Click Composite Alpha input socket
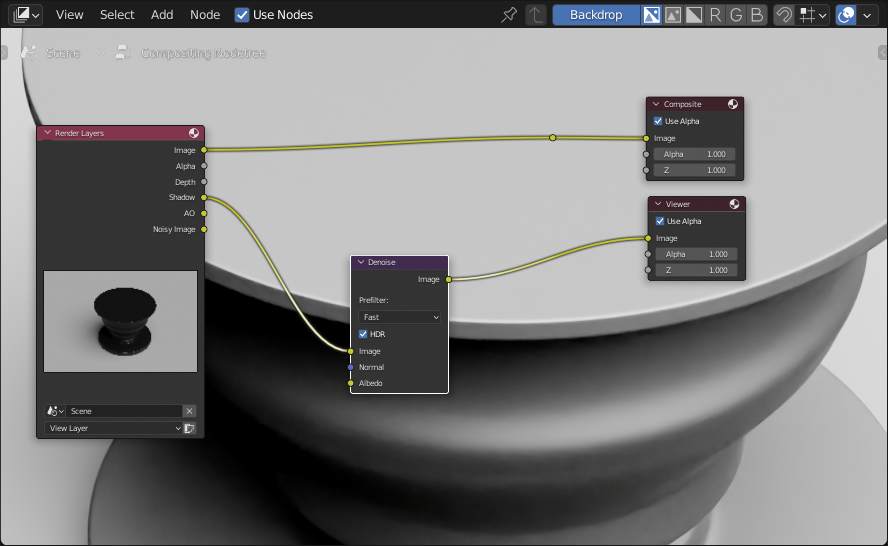Viewport: 888px width, 546px height. point(646,154)
